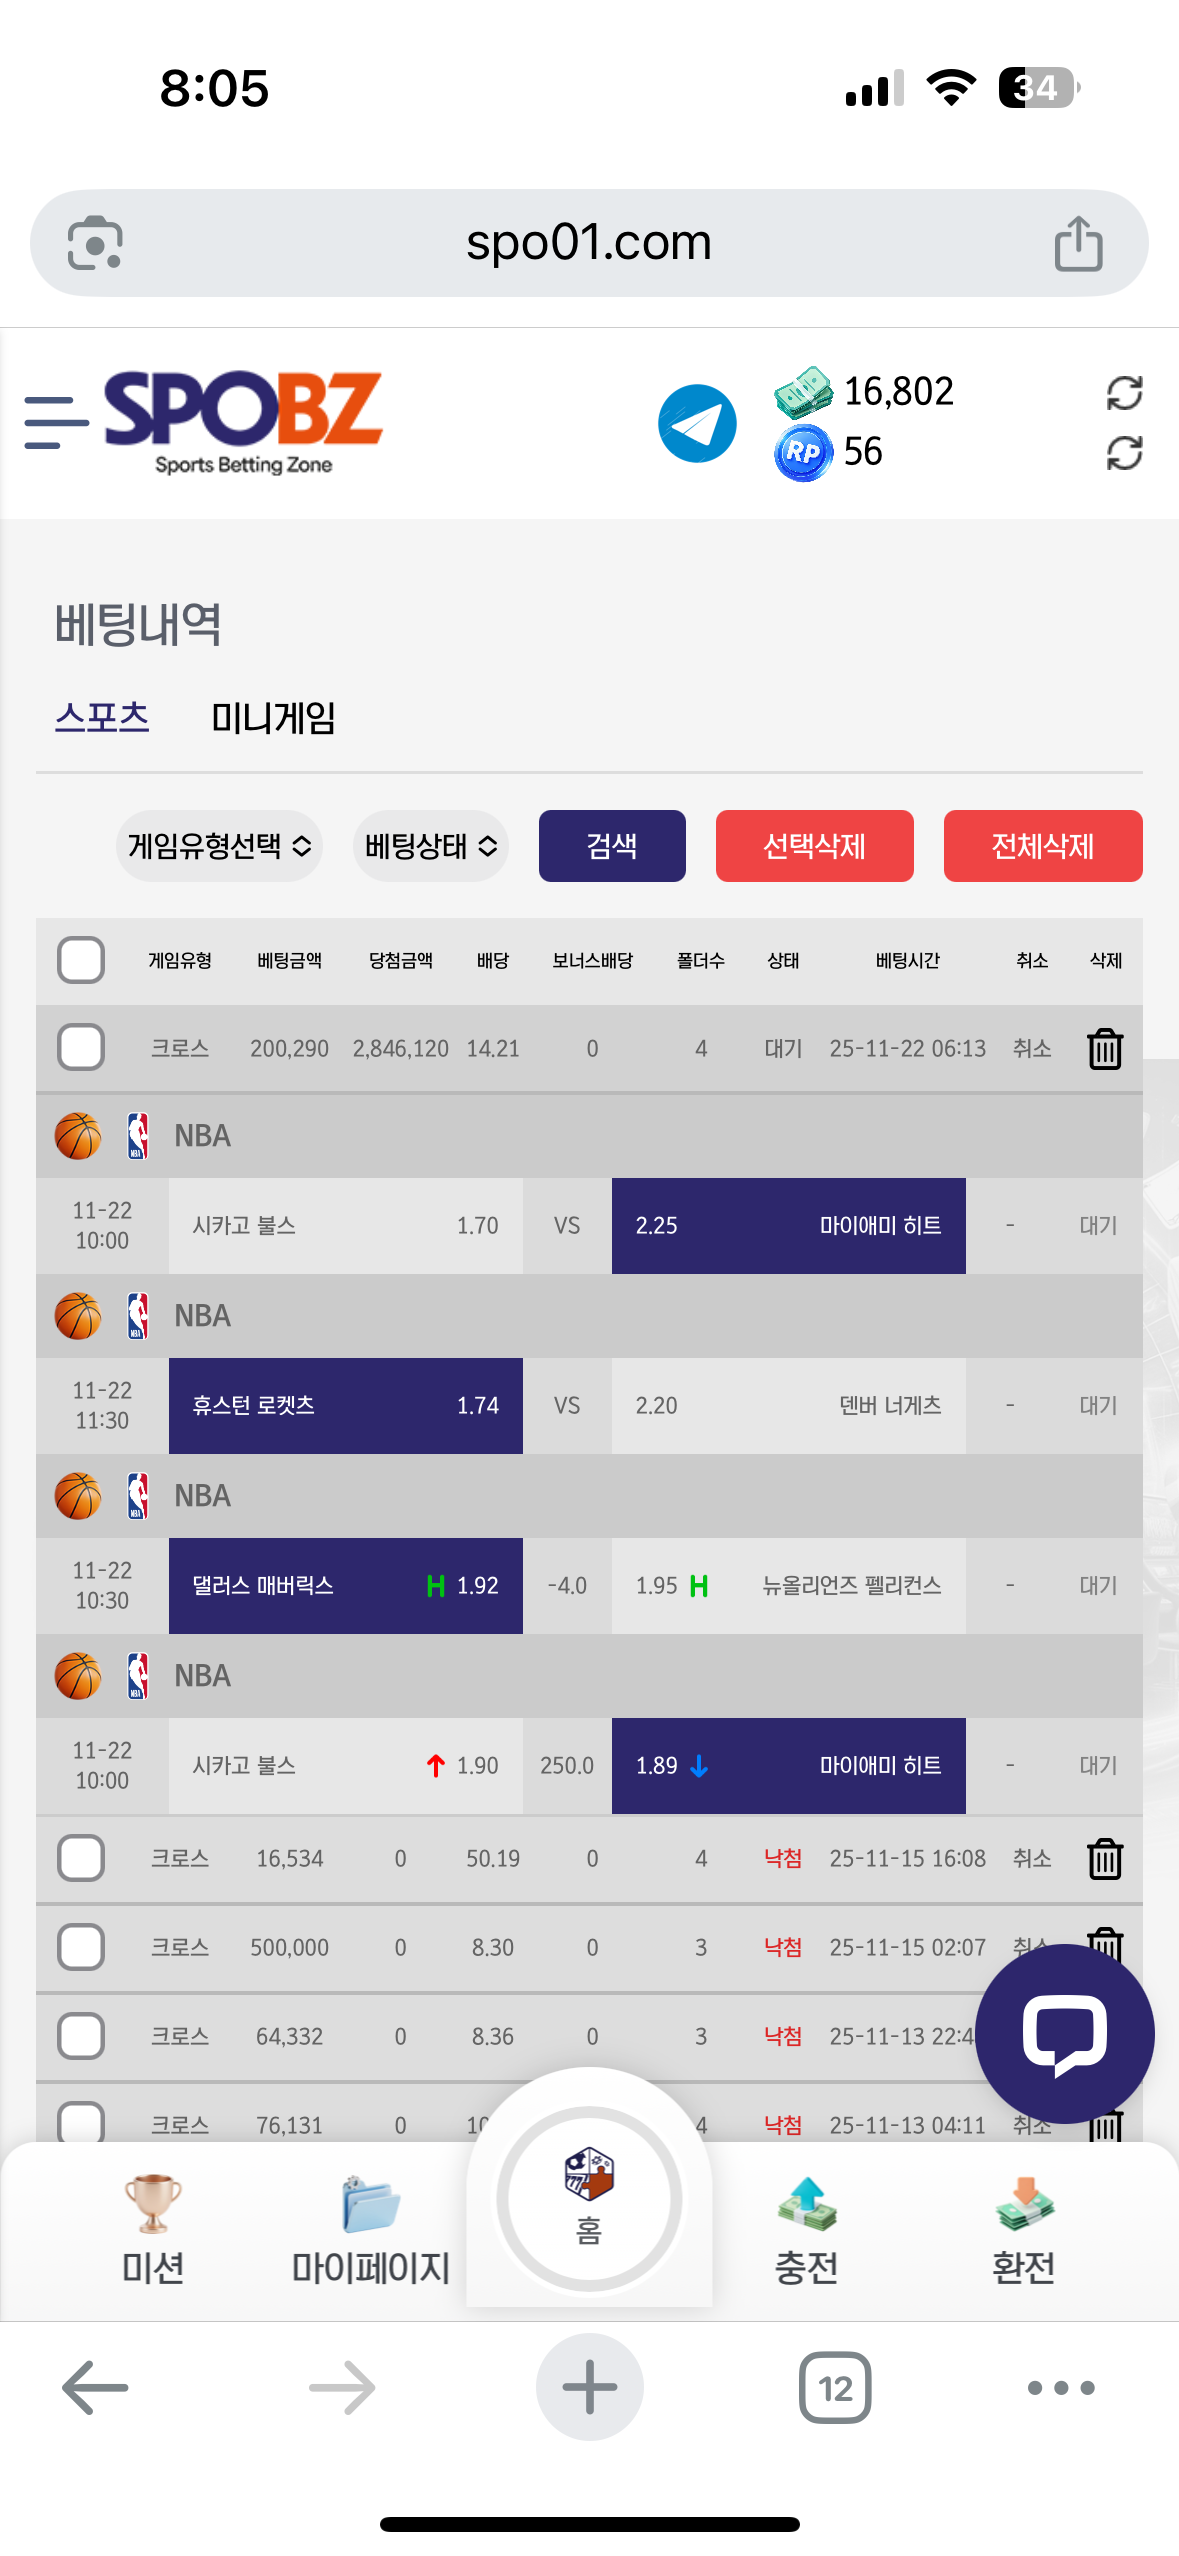The image size is (1179, 2556).
Task: Open browser tabs overview showing 12
Action: click(835, 2388)
